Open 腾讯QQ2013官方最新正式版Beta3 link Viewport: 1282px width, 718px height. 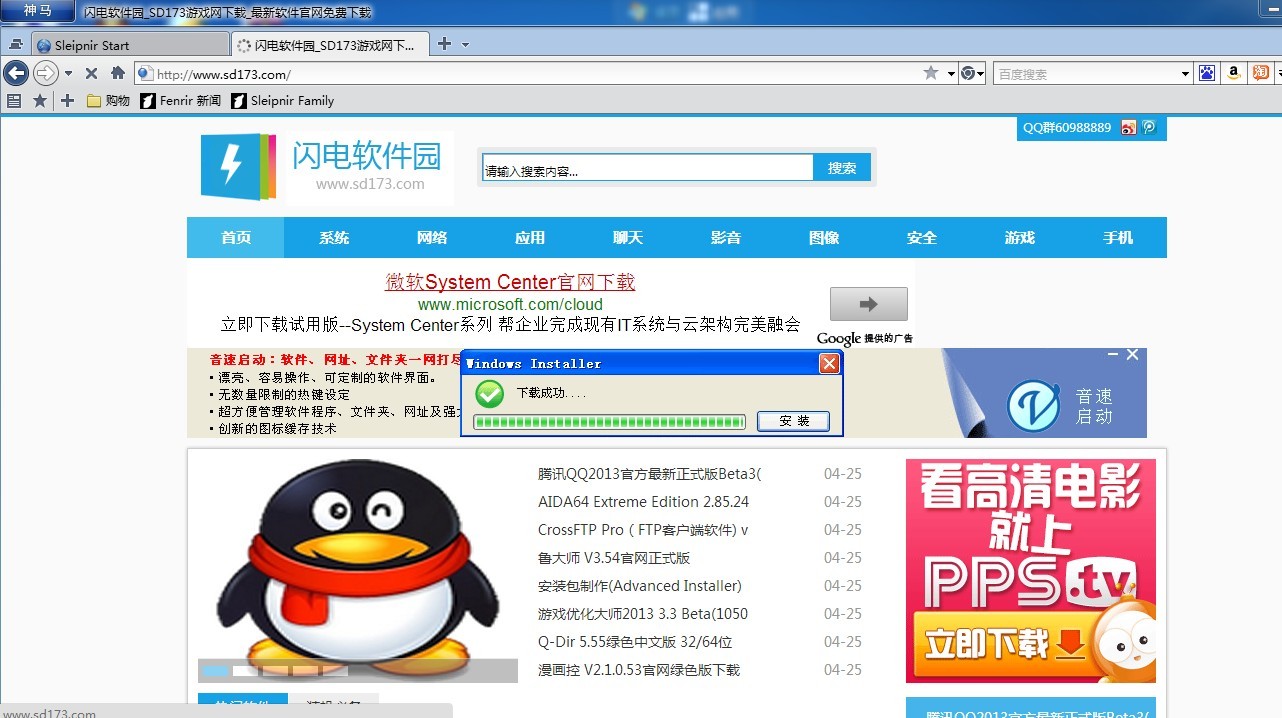pyautogui.click(x=649, y=474)
